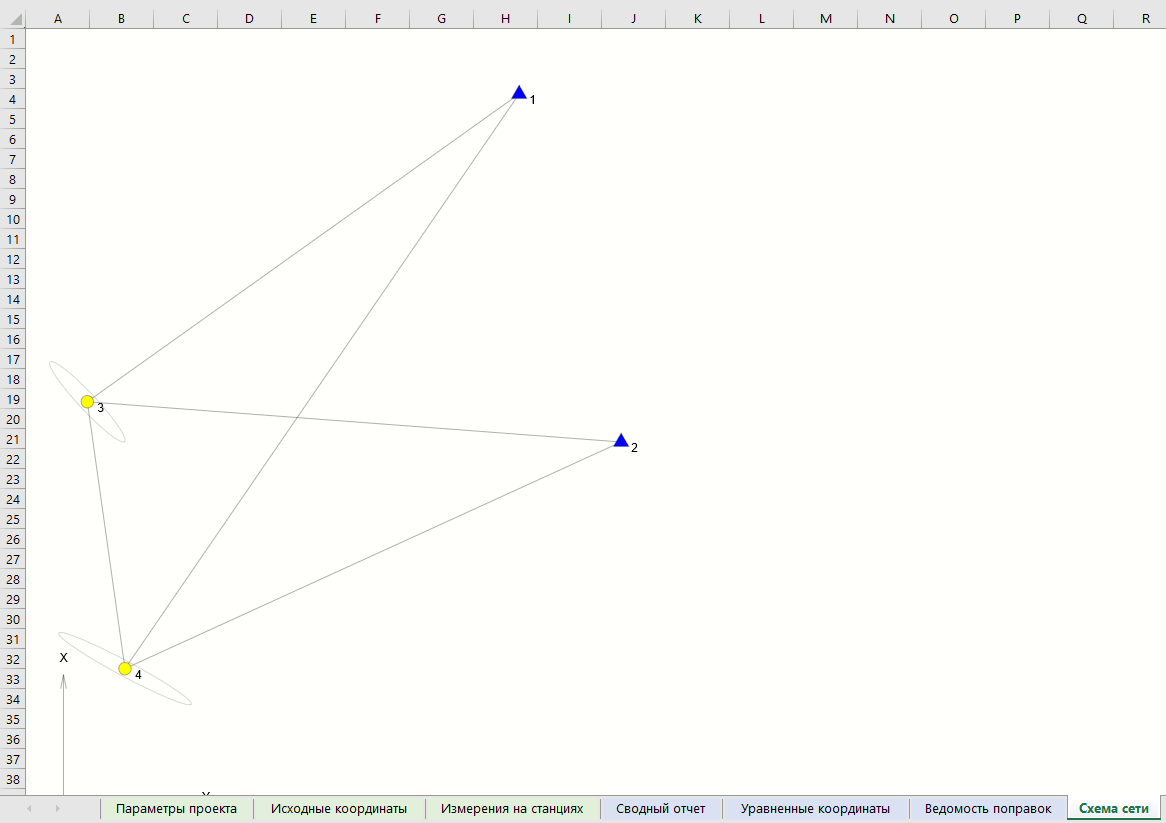Click the left sheet navigation arrow

tap(28, 806)
